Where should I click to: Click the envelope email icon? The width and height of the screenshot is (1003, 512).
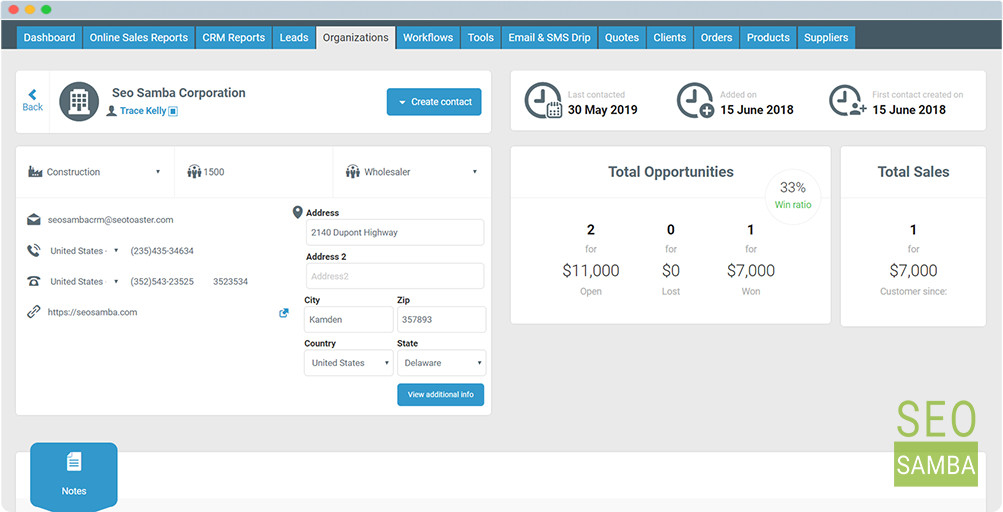point(34,220)
